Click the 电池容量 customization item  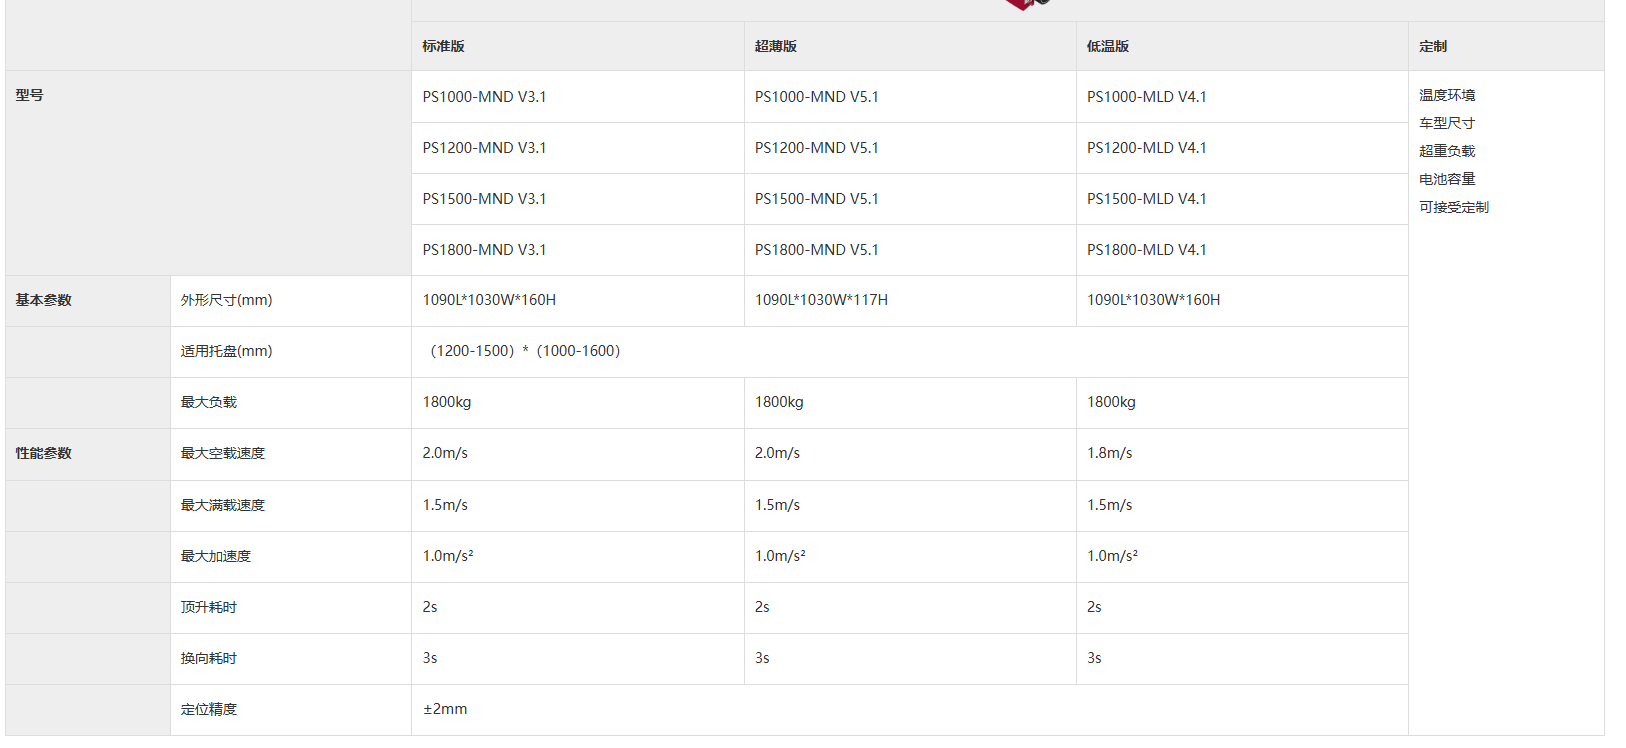tap(1446, 179)
